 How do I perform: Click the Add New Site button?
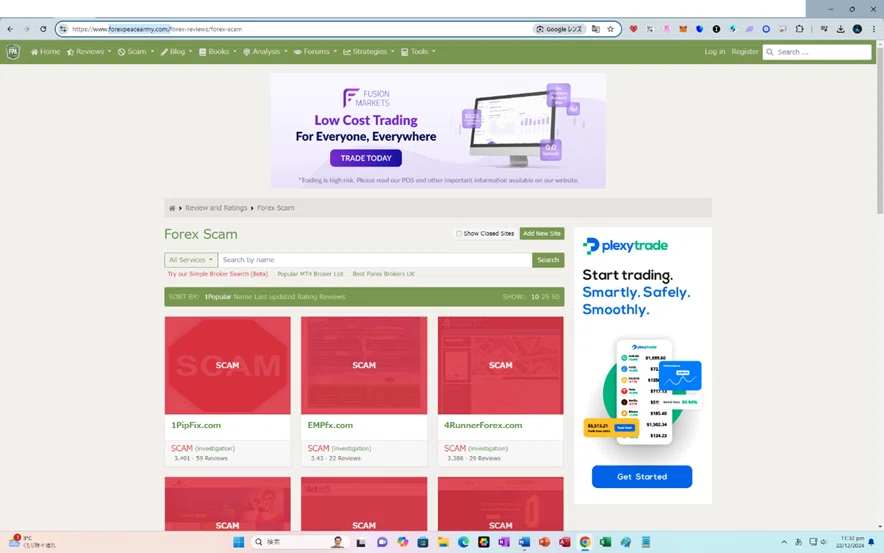point(542,233)
